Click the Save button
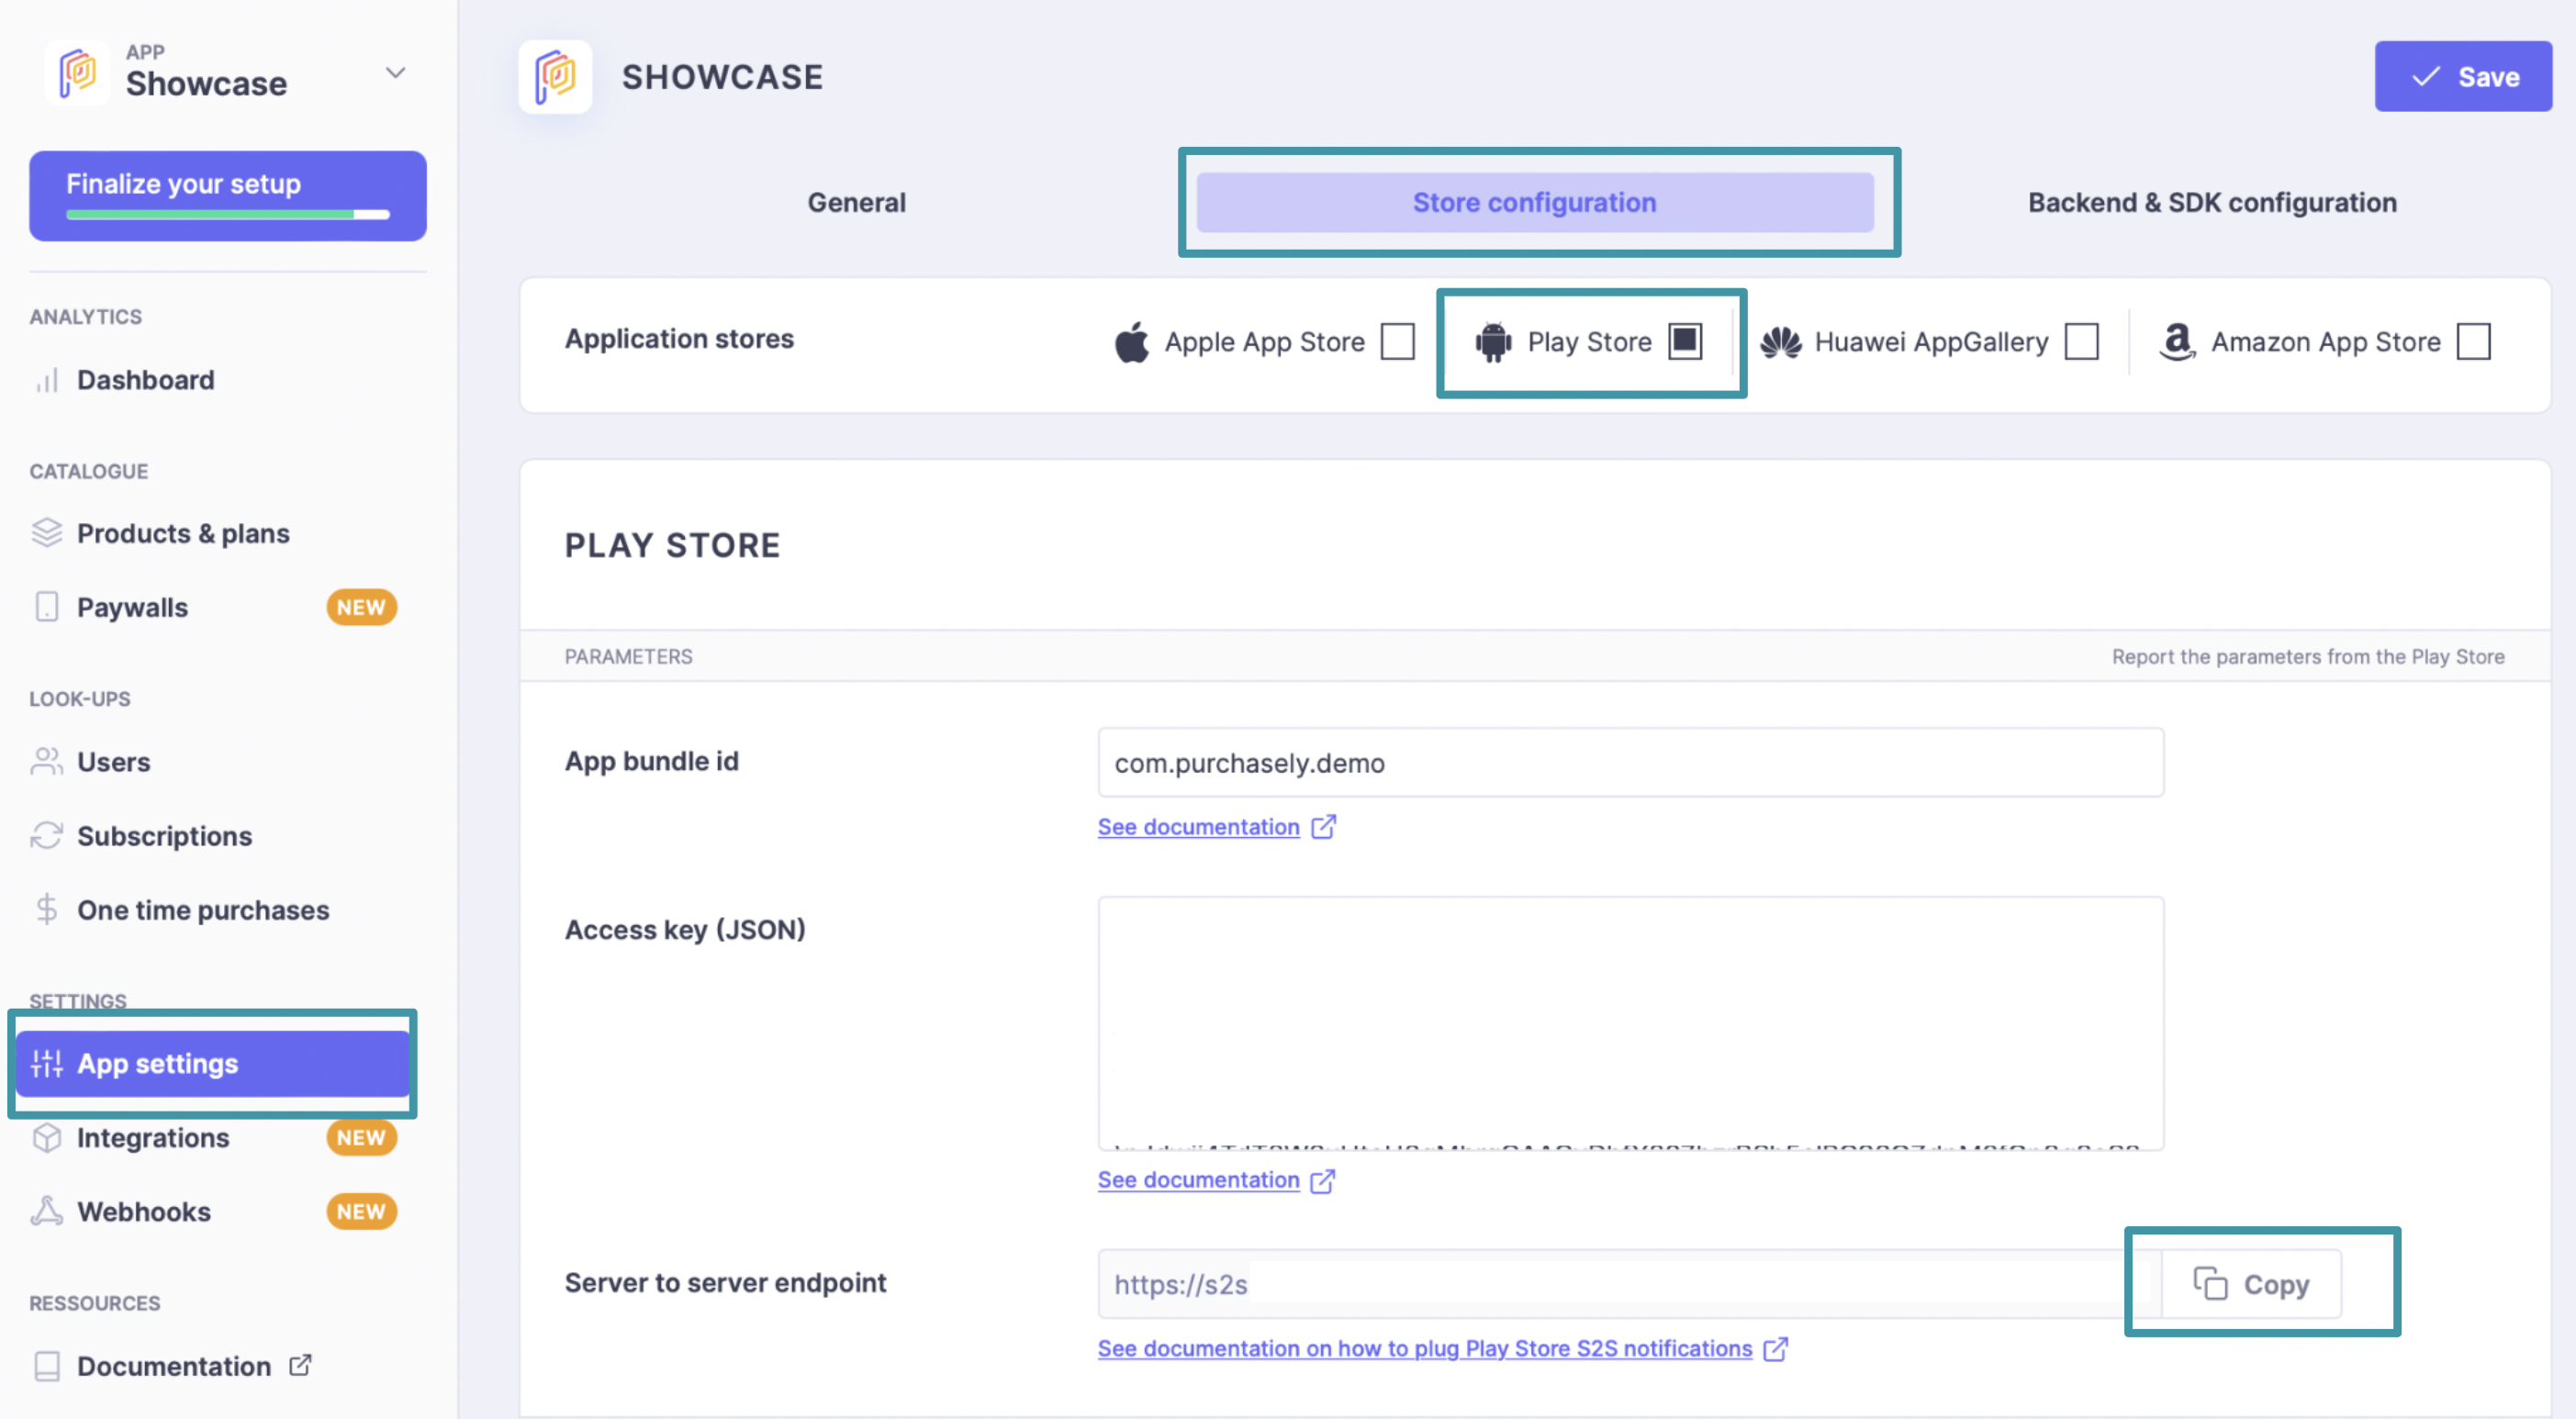Screen dimensions: 2576x1419 (2464, 75)
